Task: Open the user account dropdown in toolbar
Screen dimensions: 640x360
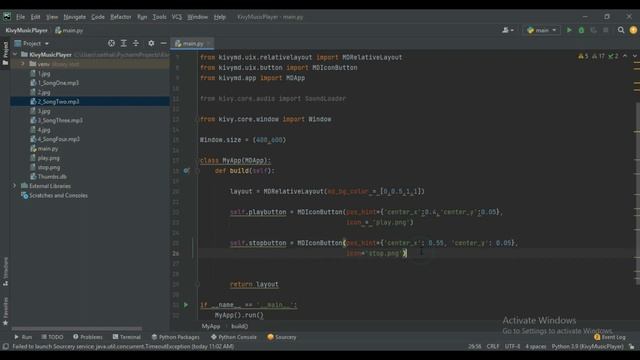Action: [x=508, y=30]
